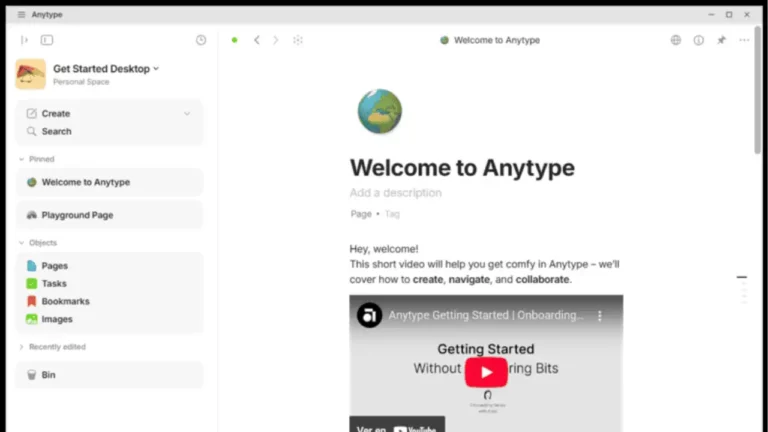768x432 pixels.
Task: Collapse the Pinned section
Action: point(21,159)
